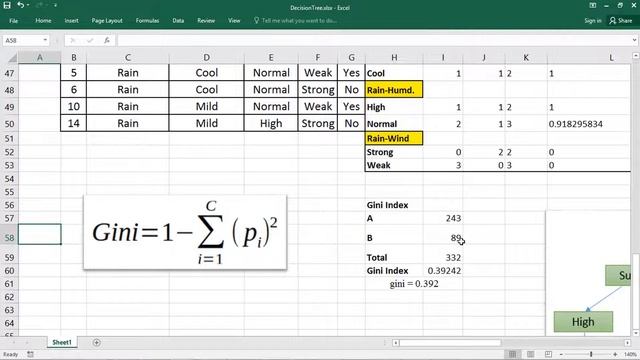Switch to Normal view icon

(512, 354)
